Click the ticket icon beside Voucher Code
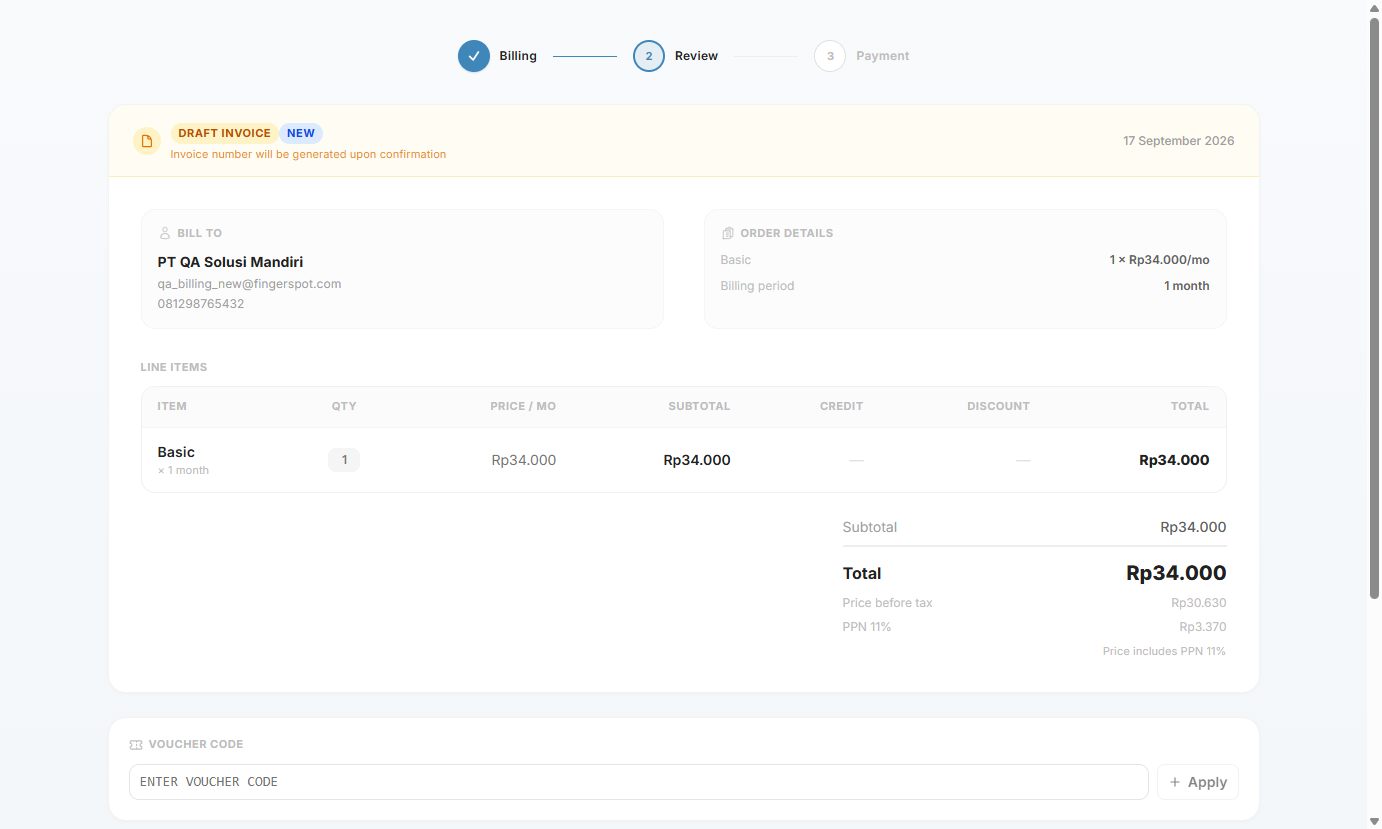Screen dimensions: 1382x829 pos(136,744)
